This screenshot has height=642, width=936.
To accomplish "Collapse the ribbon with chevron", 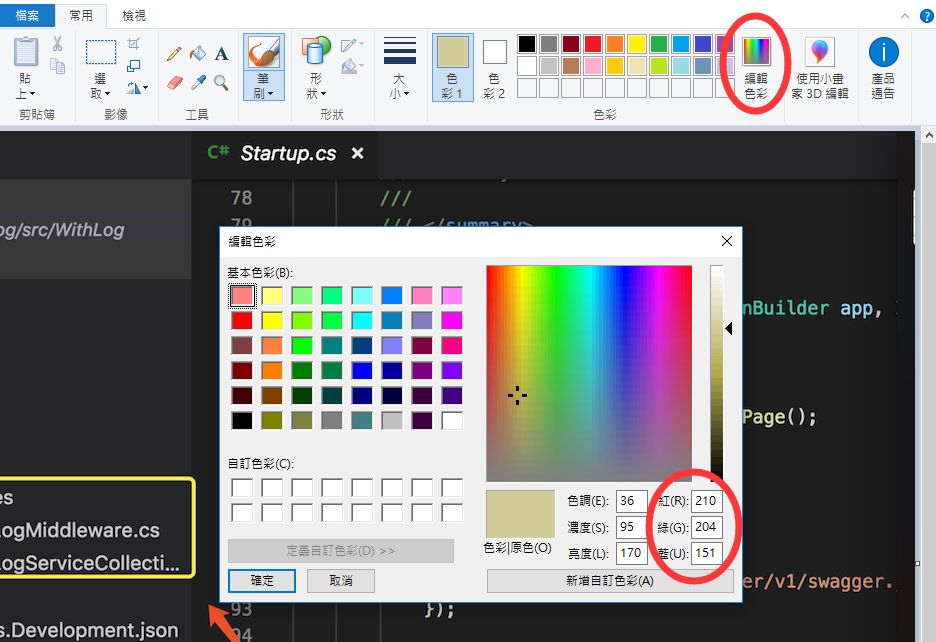I will pyautogui.click(x=905, y=16).
